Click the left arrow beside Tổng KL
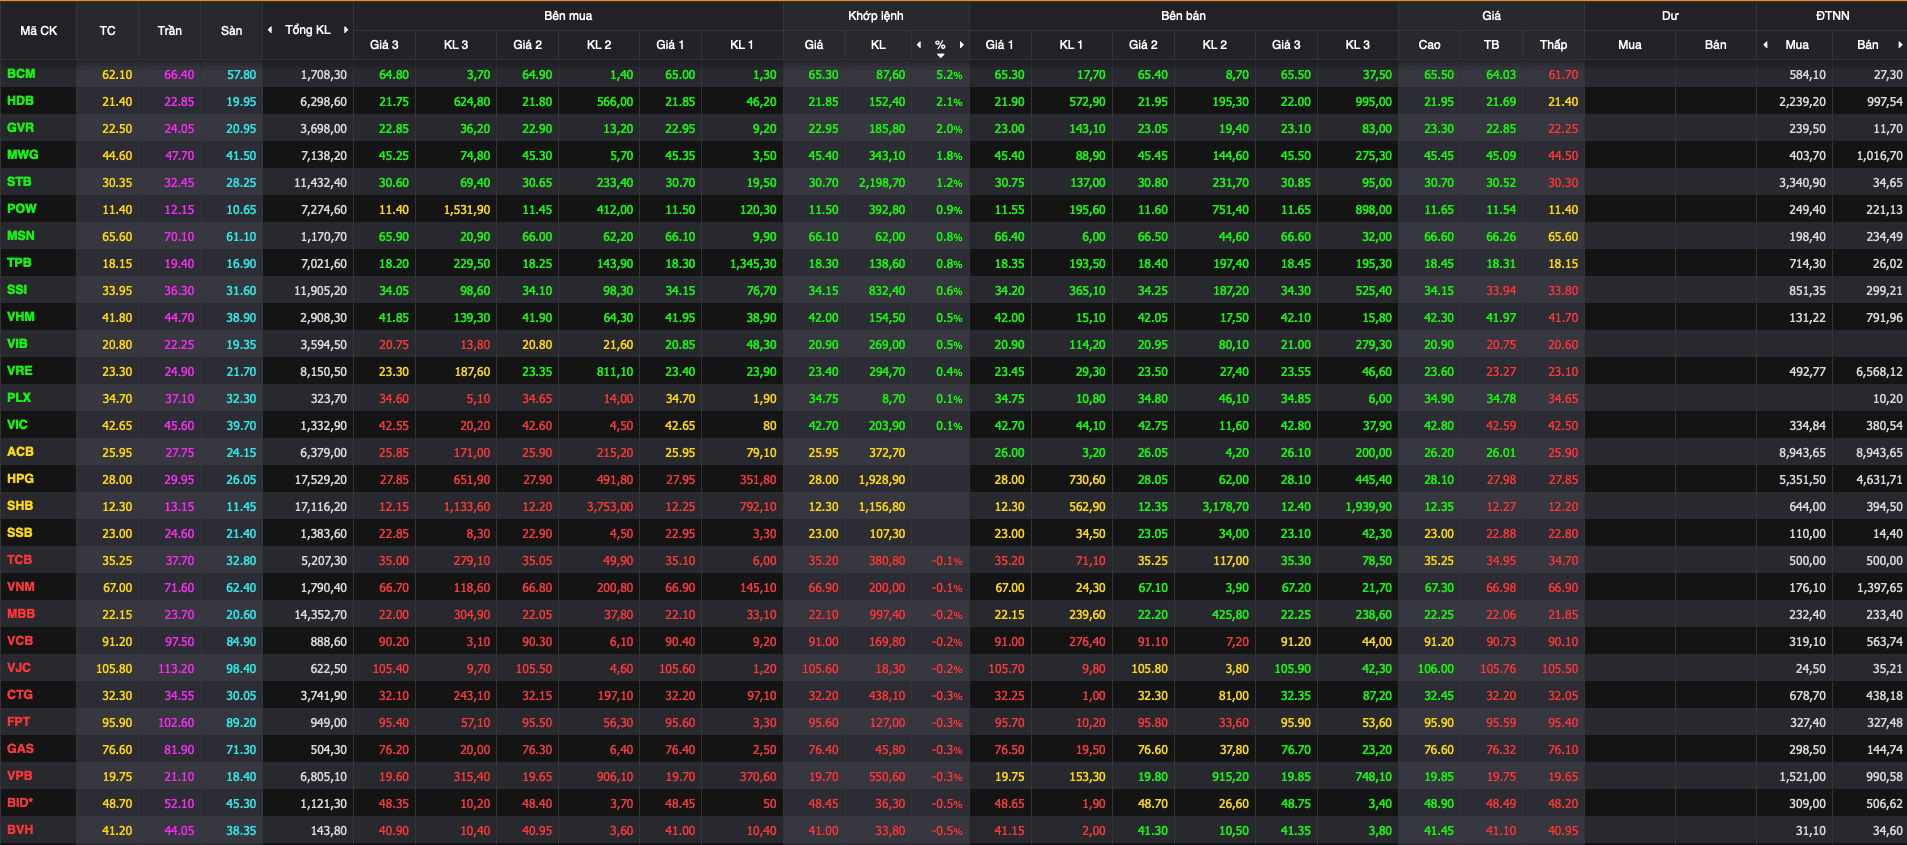This screenshot has width=1907, height=845. (270, 30)
